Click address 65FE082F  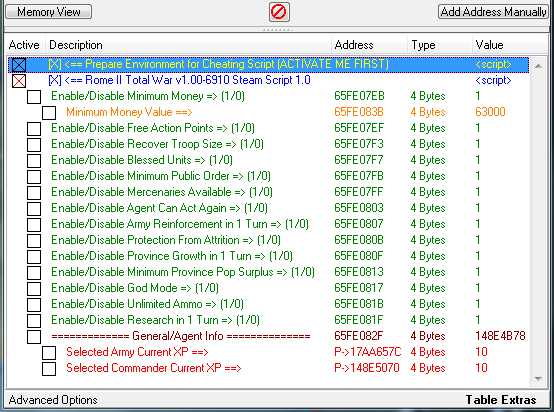click(x=359, y=336)
